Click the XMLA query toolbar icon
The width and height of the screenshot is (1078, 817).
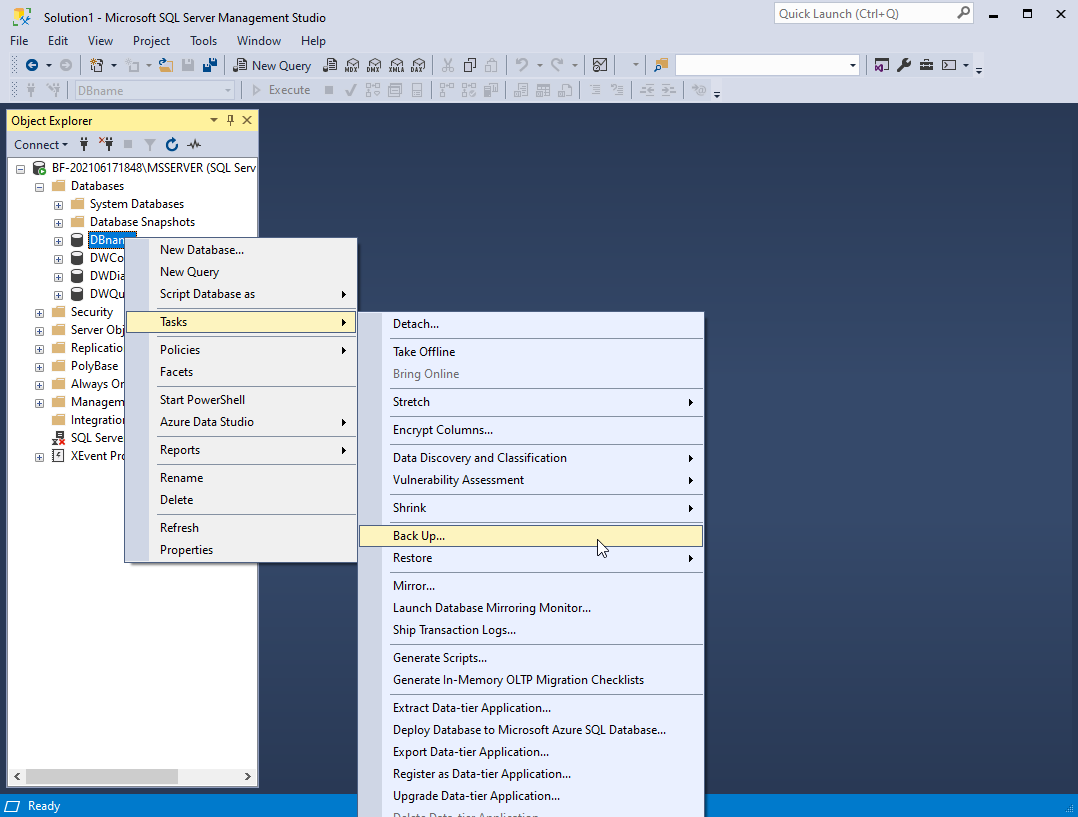coord(396,66)
